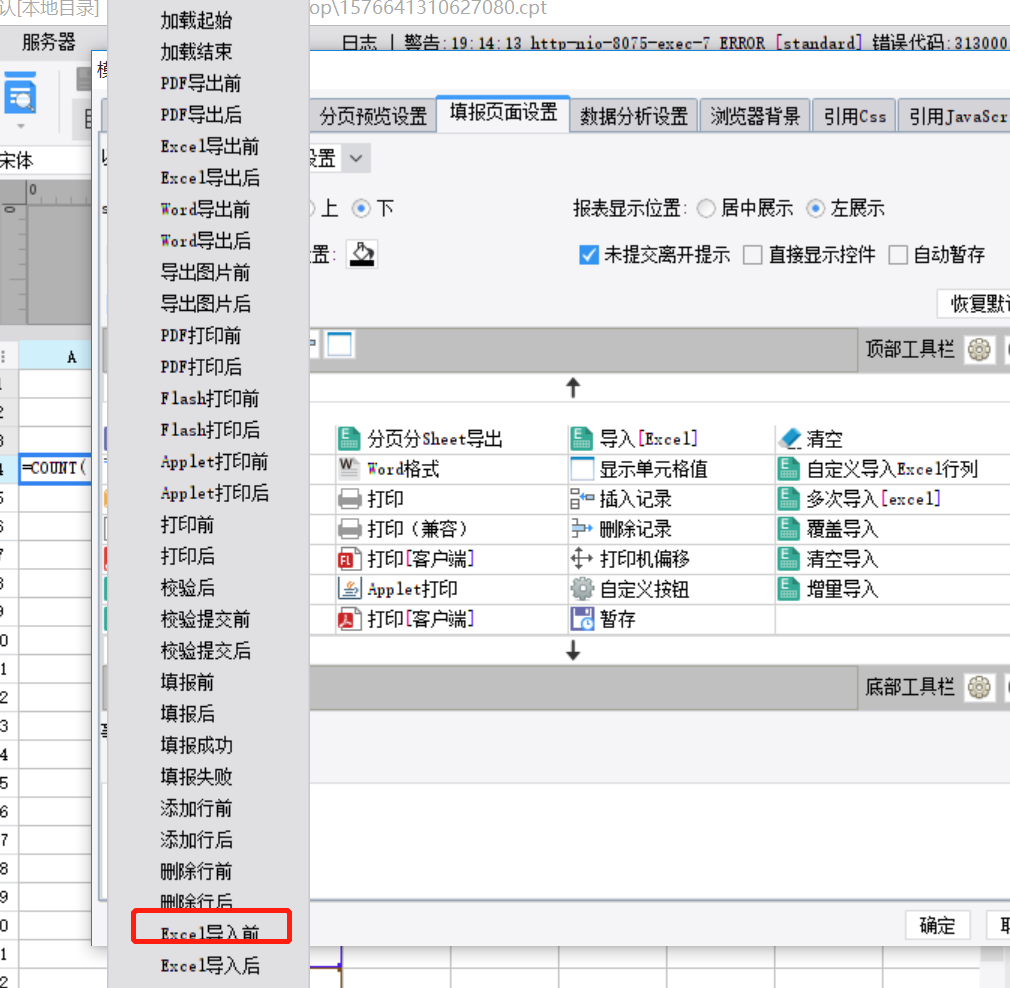The height and width of the screenshot is (988, 1010).
Task: Add 自定义按钮 gear item
Action: 631,589
